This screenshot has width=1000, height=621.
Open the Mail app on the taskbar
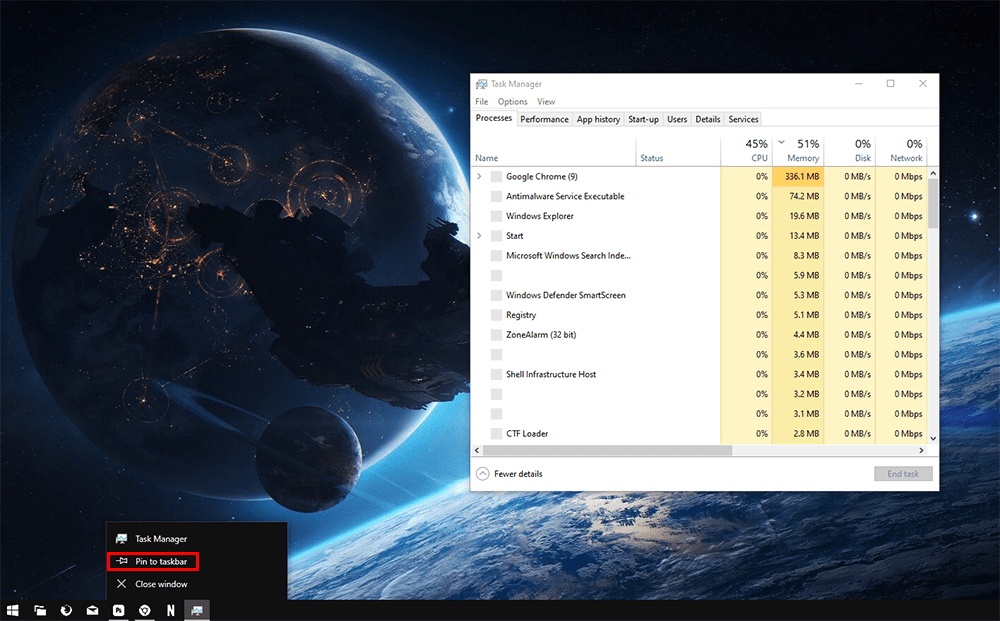92,610
